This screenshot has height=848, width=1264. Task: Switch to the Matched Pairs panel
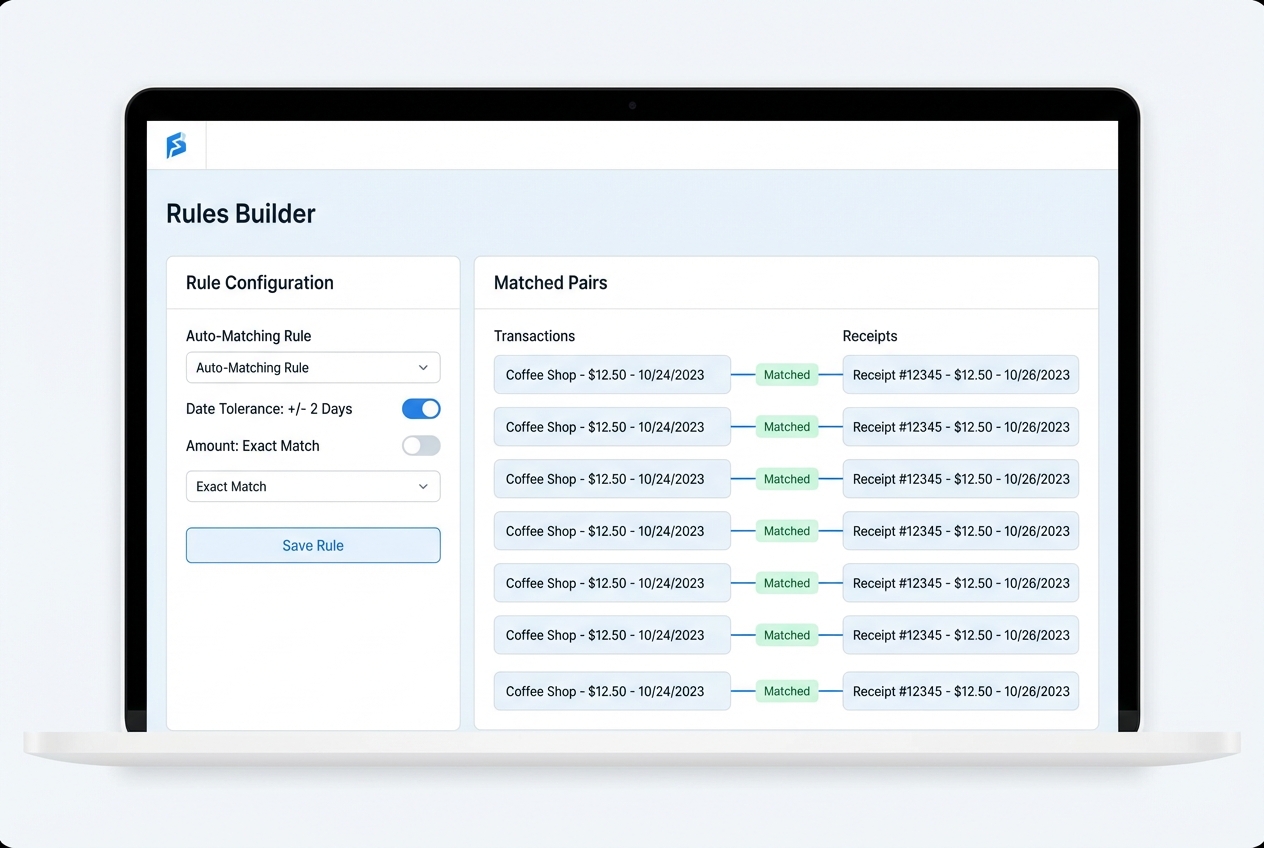pyautogui.click(x=550, y=283)
